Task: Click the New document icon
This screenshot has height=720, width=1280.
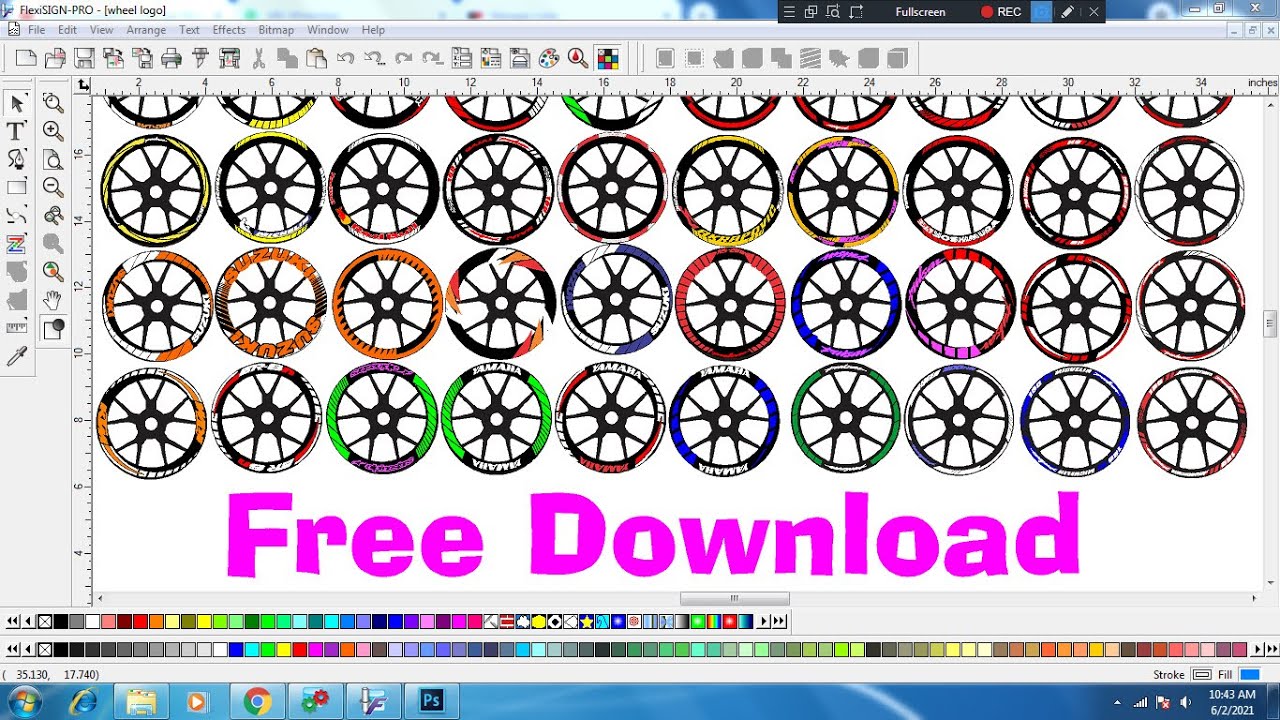Action: [x=26, y=58]
